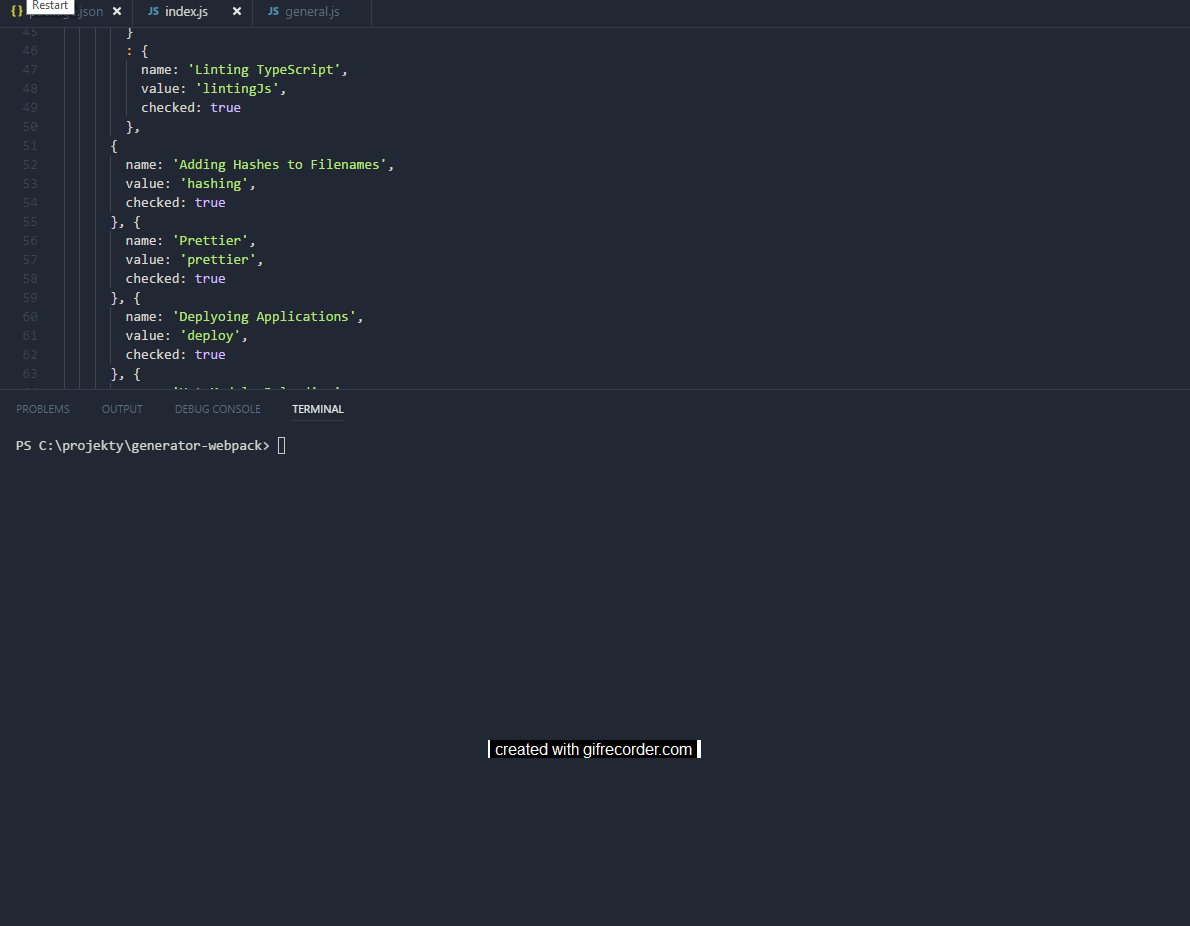The image size is (1190, 926).
Task: Focus the terminal prompt input
Action: click(282, 446)
